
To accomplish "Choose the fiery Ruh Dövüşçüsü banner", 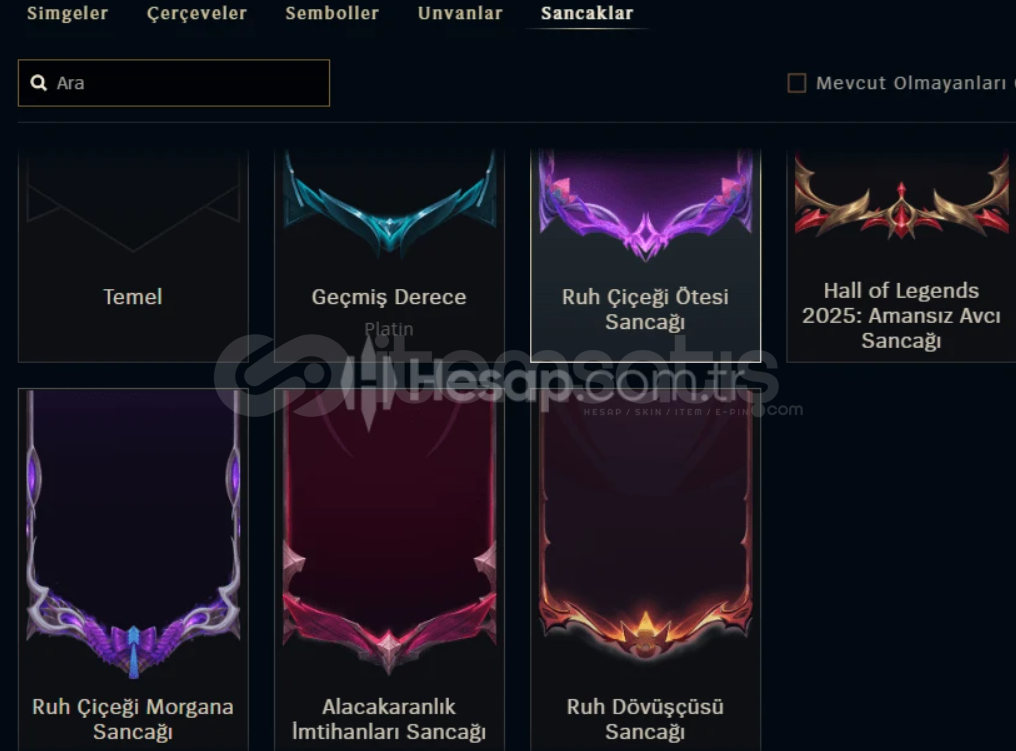I will click(x=645, y=570).
